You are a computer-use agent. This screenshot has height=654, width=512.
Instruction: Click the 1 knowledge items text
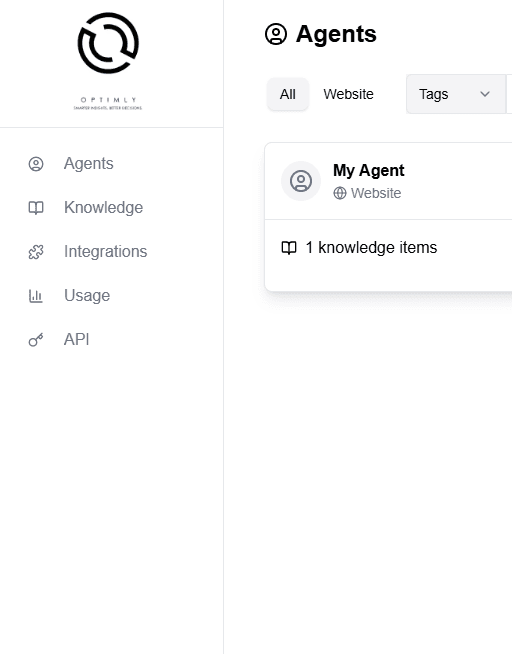(371, 248)
